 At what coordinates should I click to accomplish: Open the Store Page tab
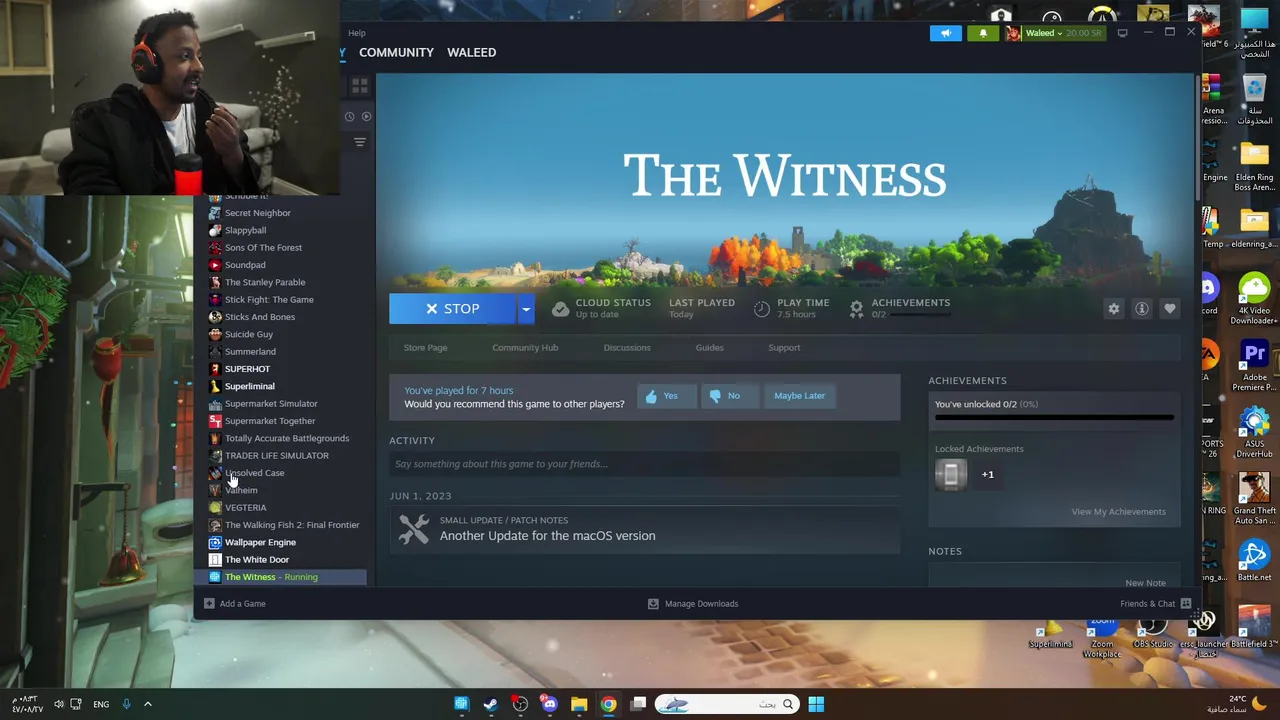425,348
